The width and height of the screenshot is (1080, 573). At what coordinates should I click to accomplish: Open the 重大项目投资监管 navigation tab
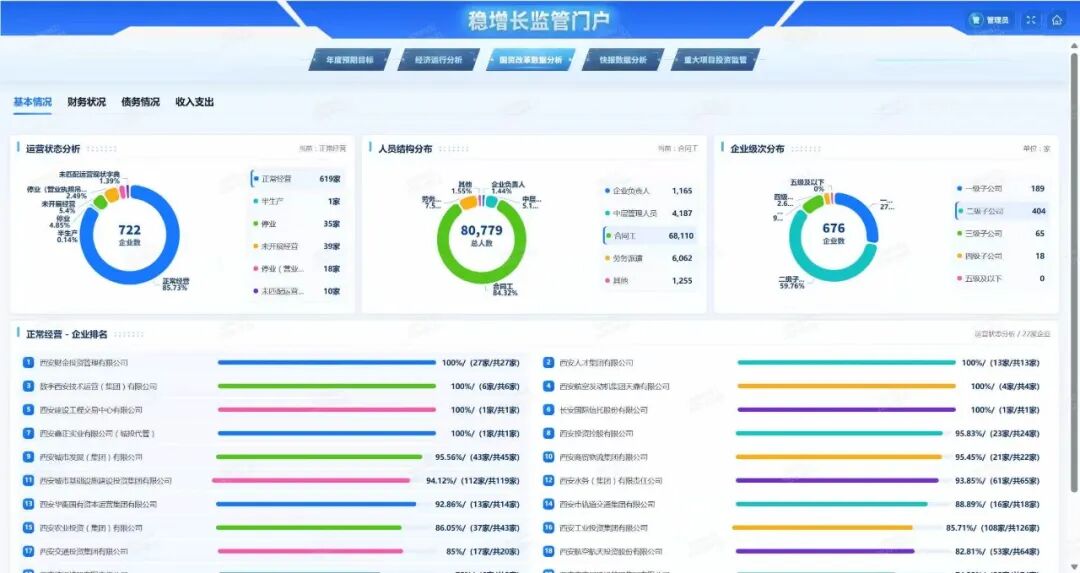pyautogui.click(x=715, y=60)
